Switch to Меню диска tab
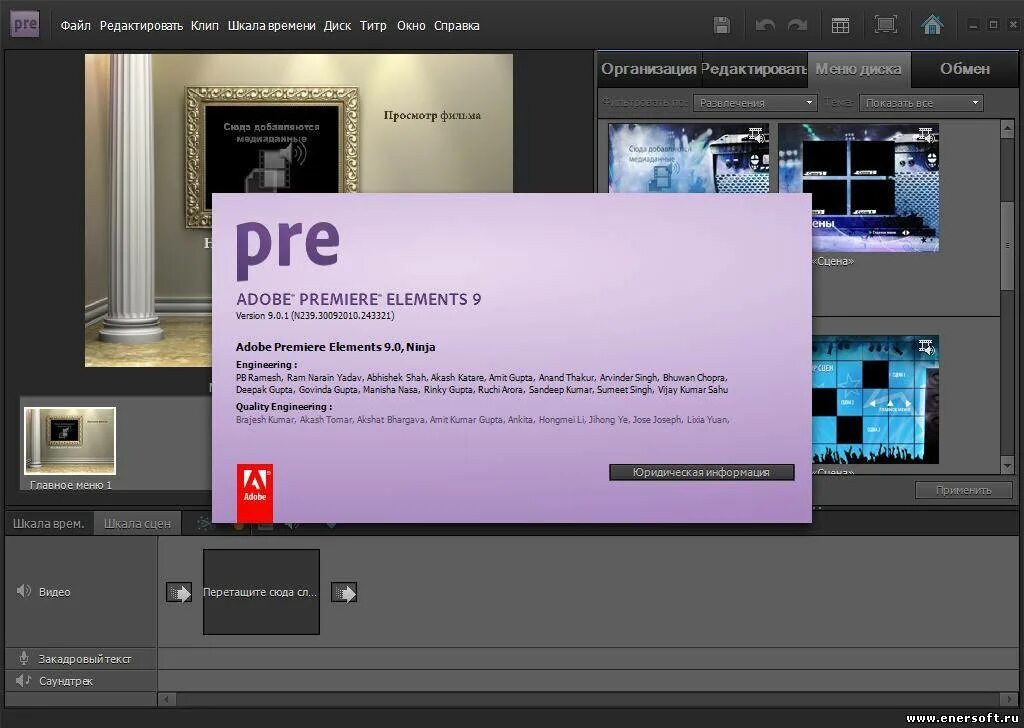Image resolution: width=1024 pixels, height=728 pixels. 859,69
